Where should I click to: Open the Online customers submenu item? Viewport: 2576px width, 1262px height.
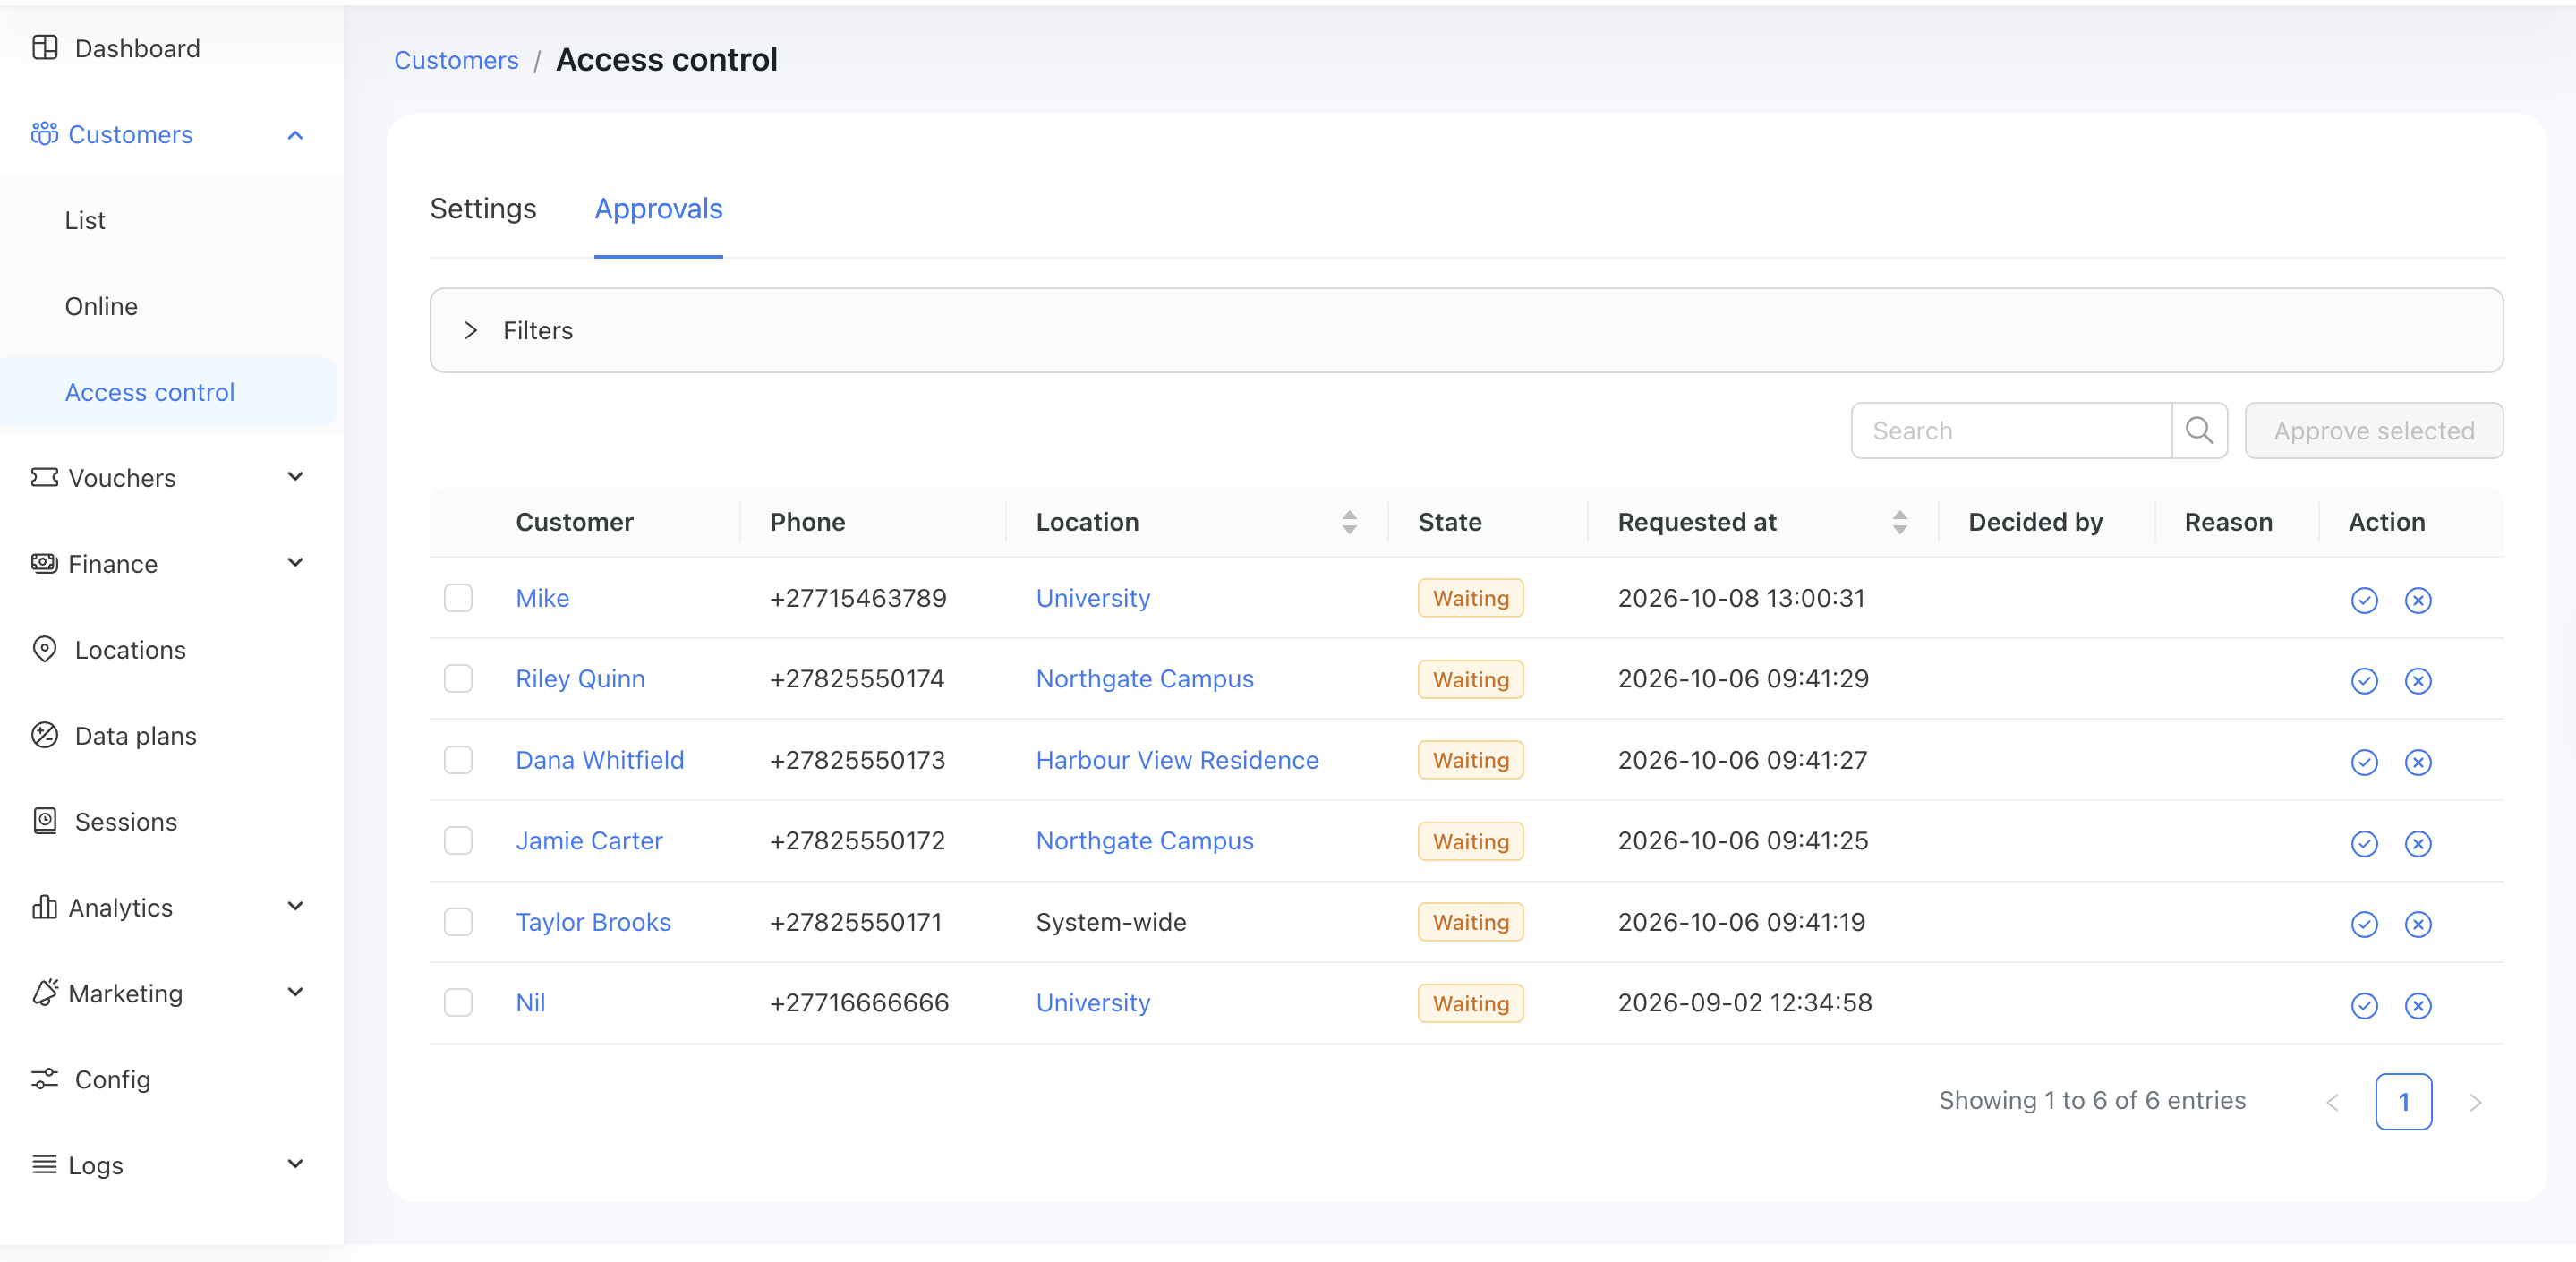coord(101,306)
